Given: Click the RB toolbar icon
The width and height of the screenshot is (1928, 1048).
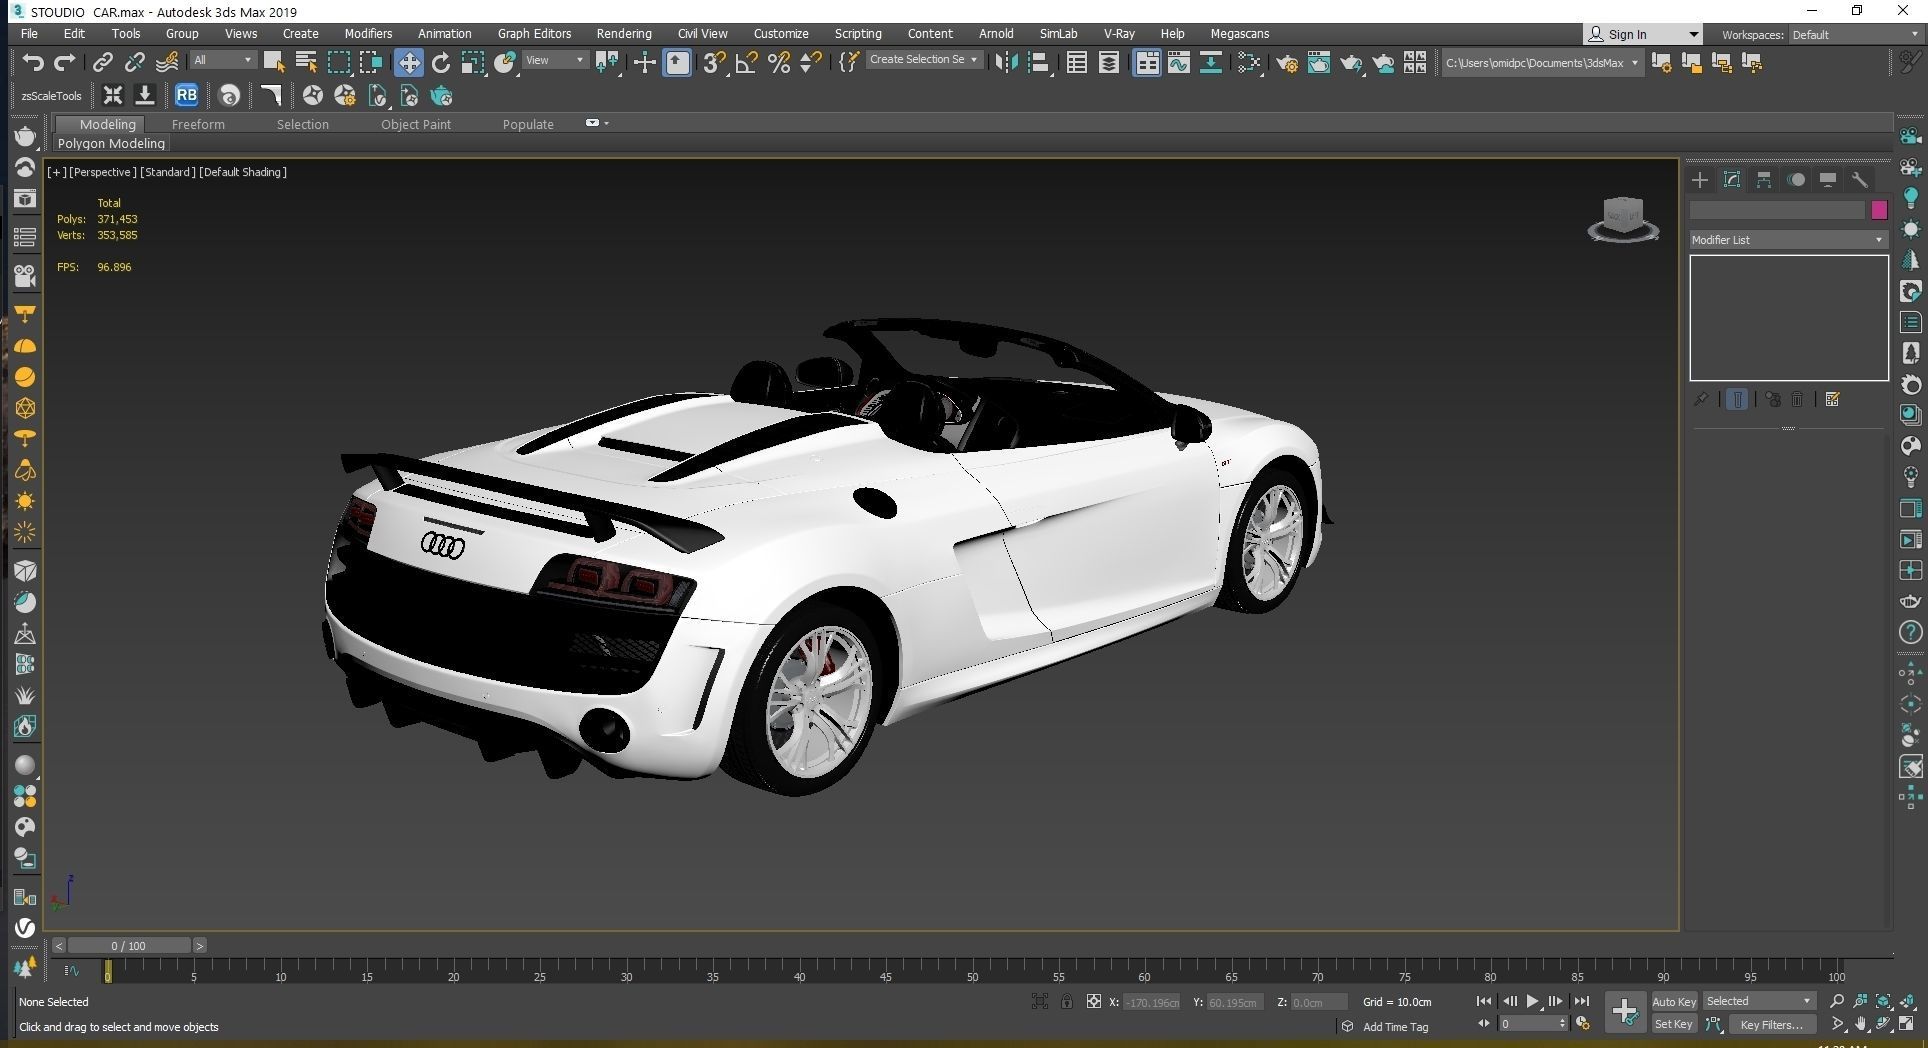Looking at the screenshot, I should point(186,95).
